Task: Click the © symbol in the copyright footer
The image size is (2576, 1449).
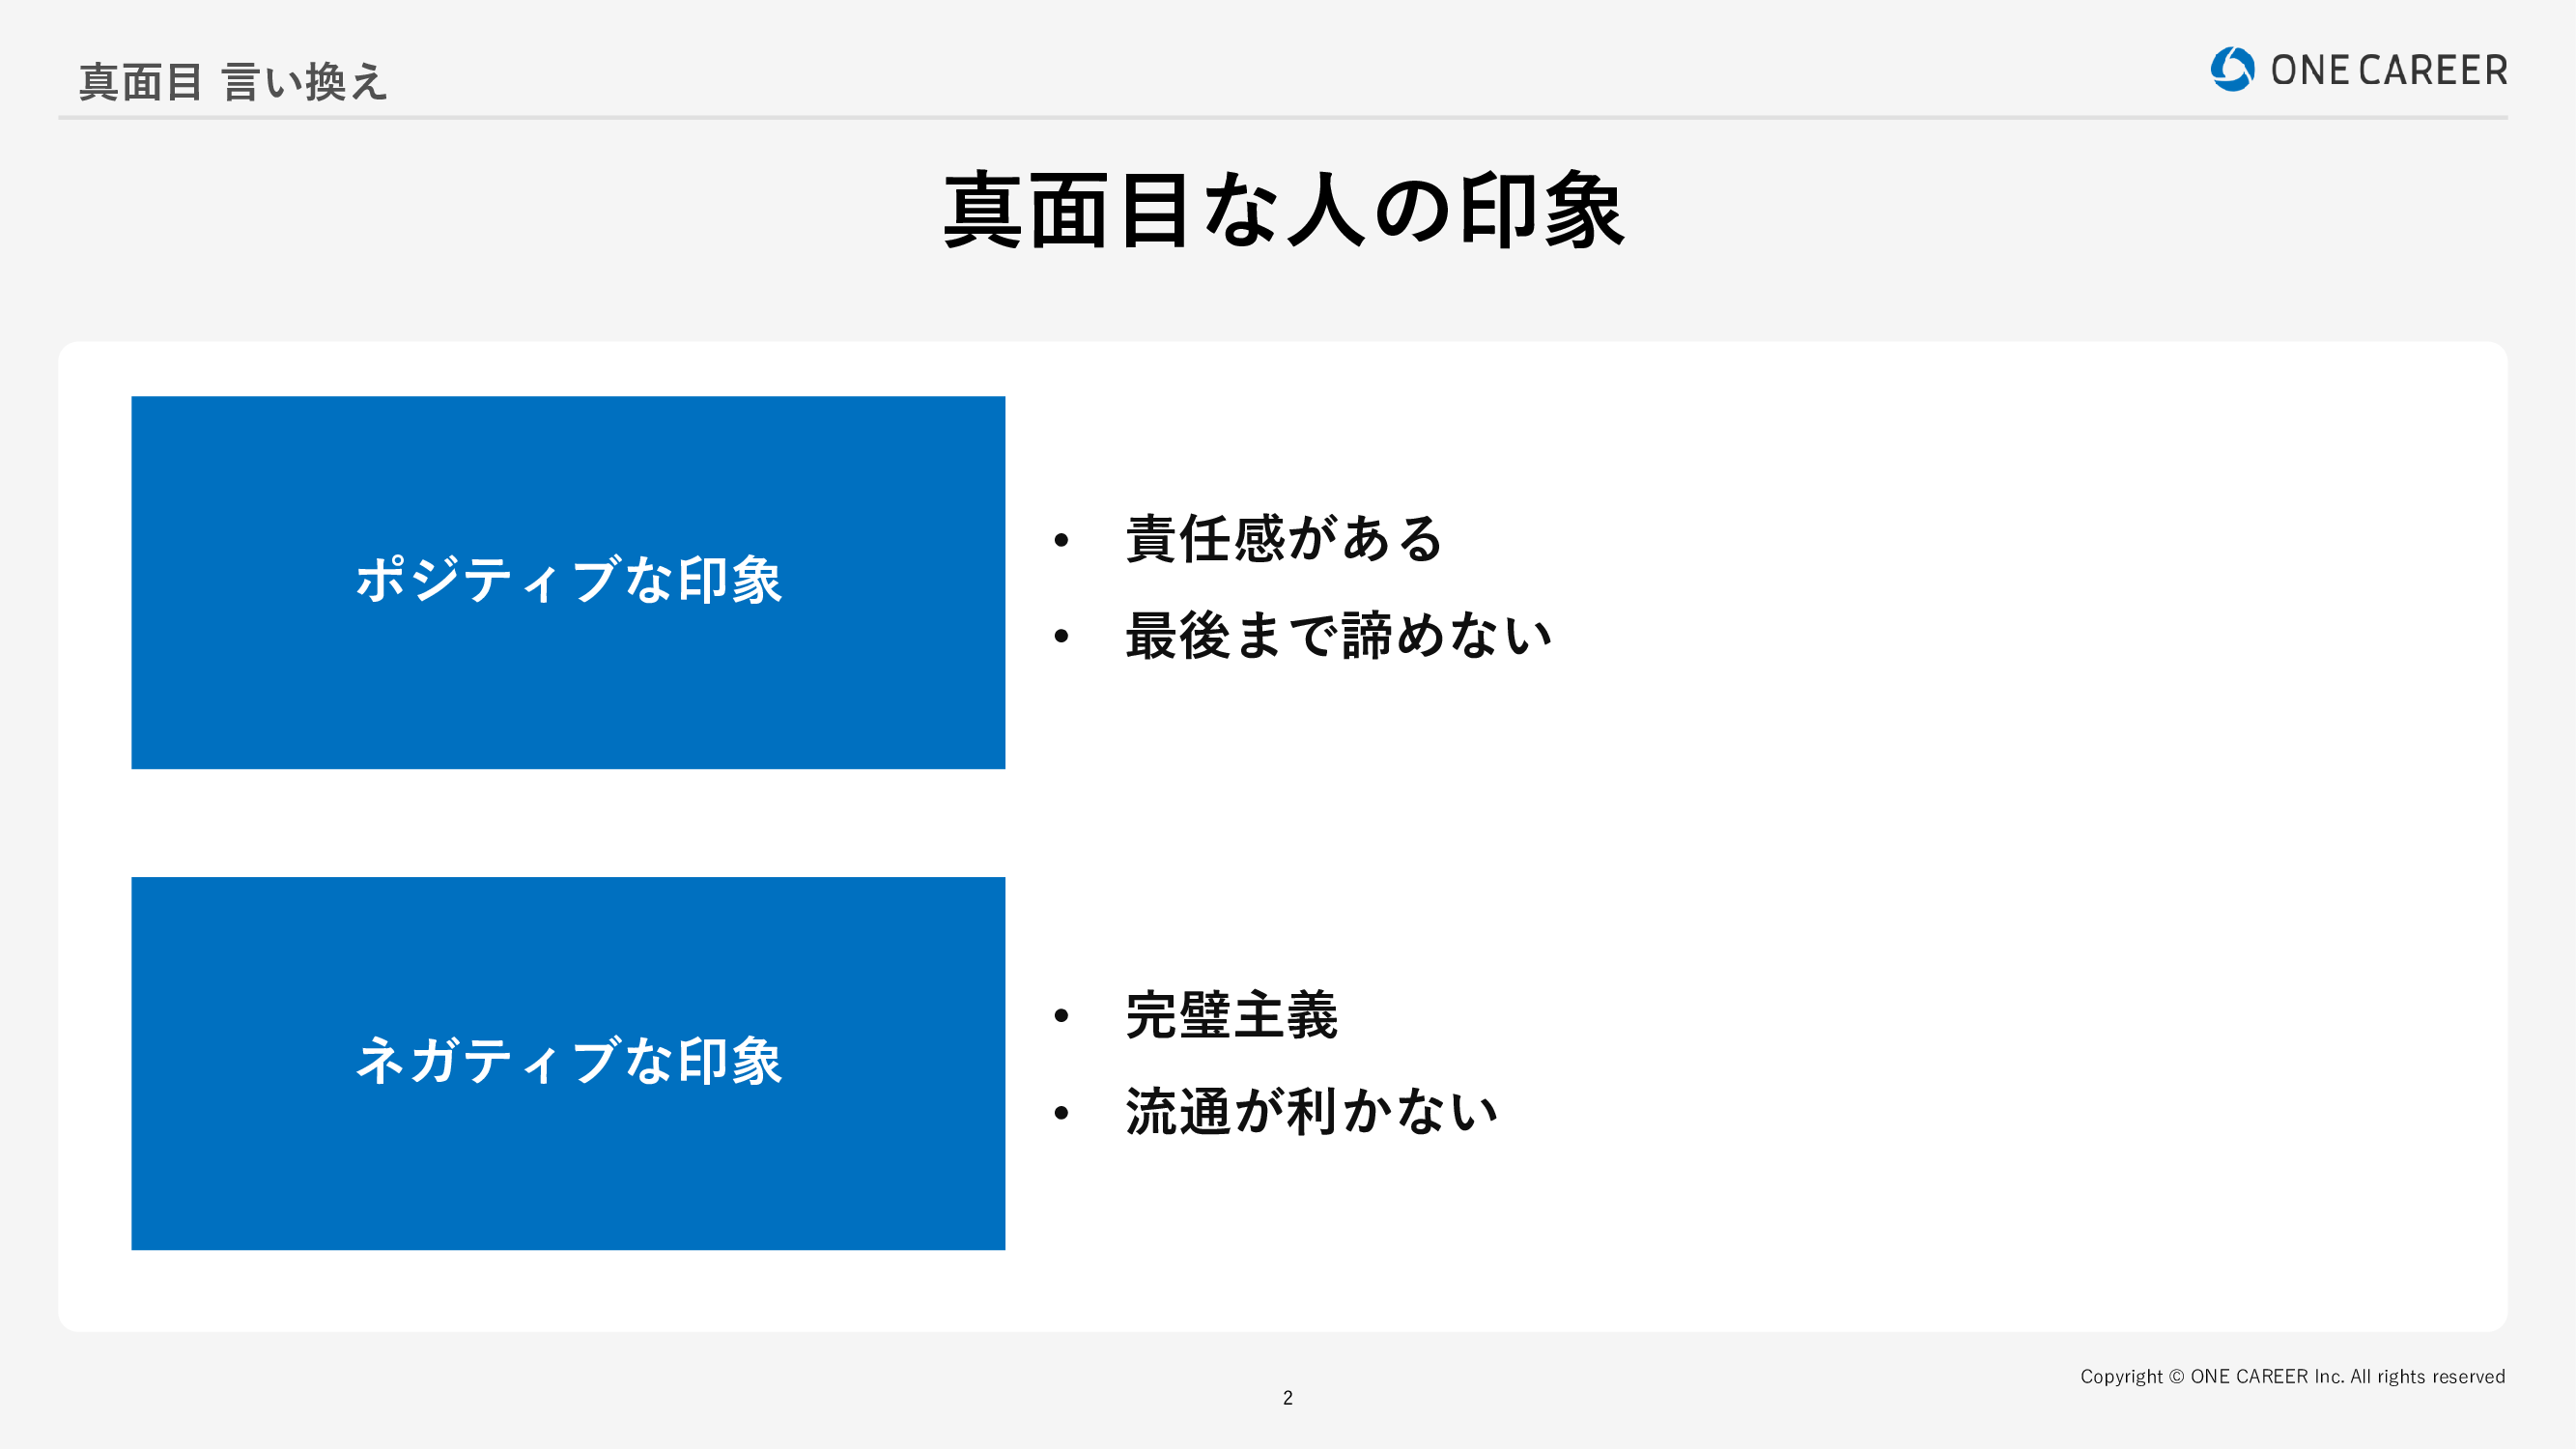Action: coord(2176,1377)
